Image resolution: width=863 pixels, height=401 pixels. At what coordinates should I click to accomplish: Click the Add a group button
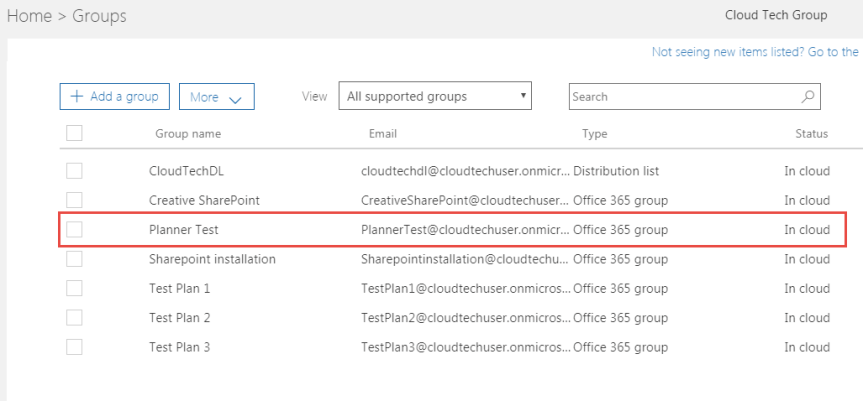[x=115, y=97]
